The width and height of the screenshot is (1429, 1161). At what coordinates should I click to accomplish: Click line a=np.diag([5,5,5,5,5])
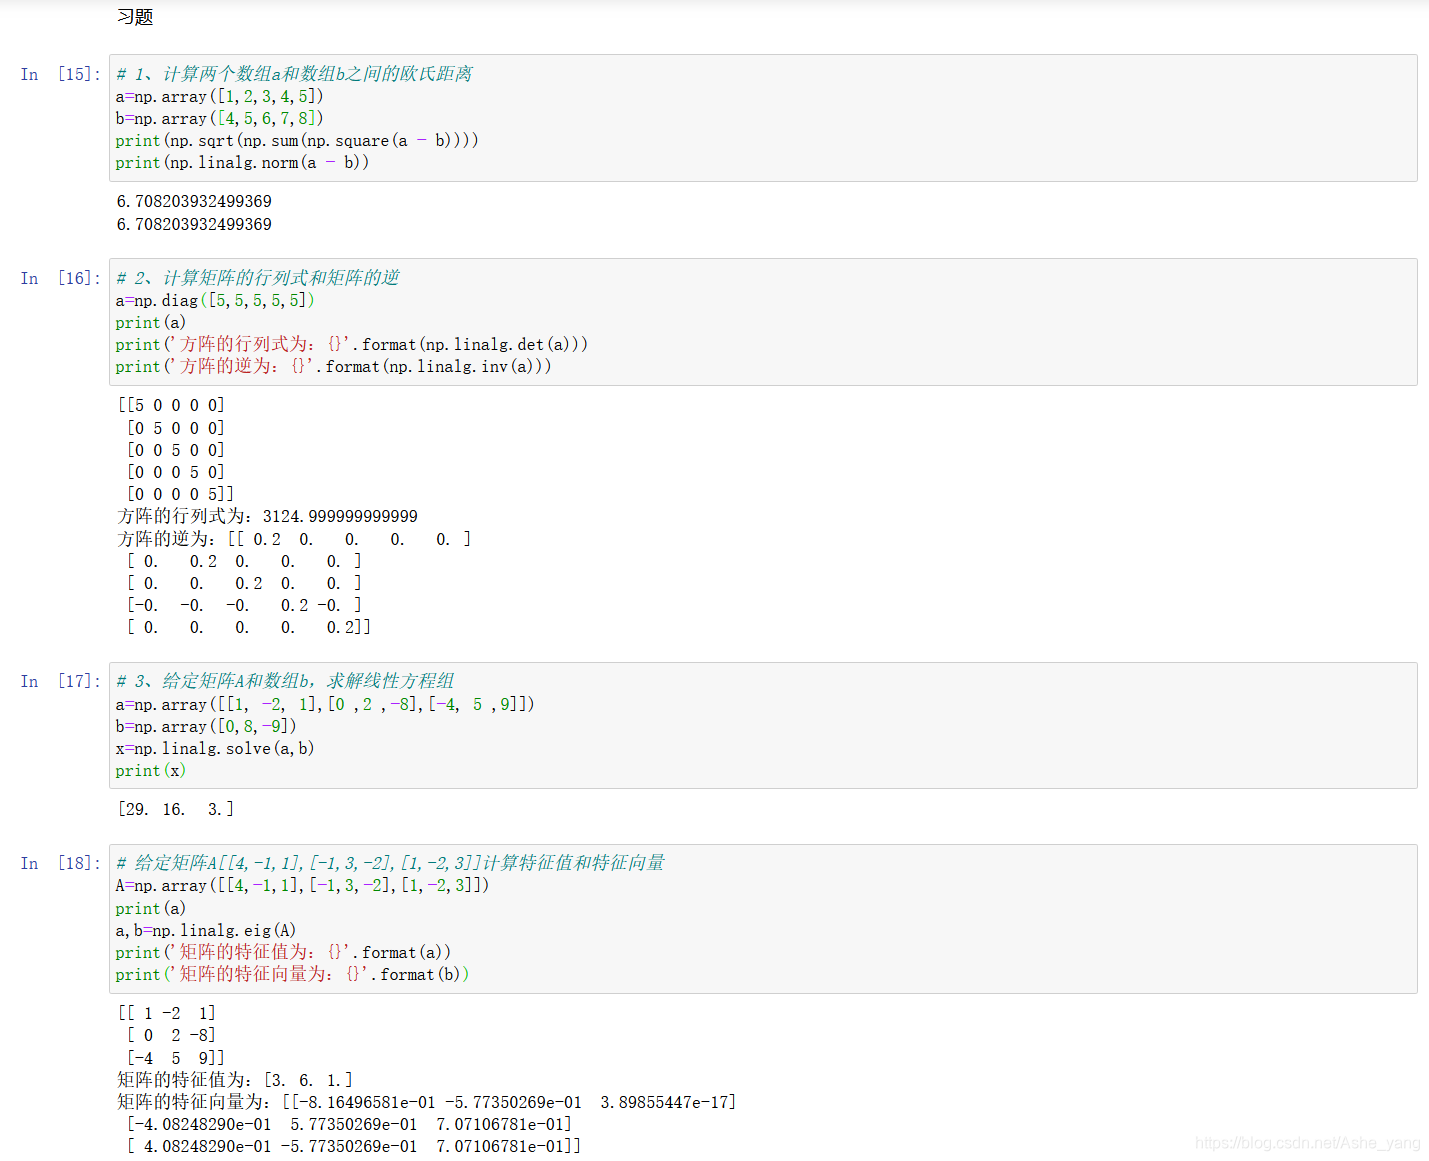215,301
